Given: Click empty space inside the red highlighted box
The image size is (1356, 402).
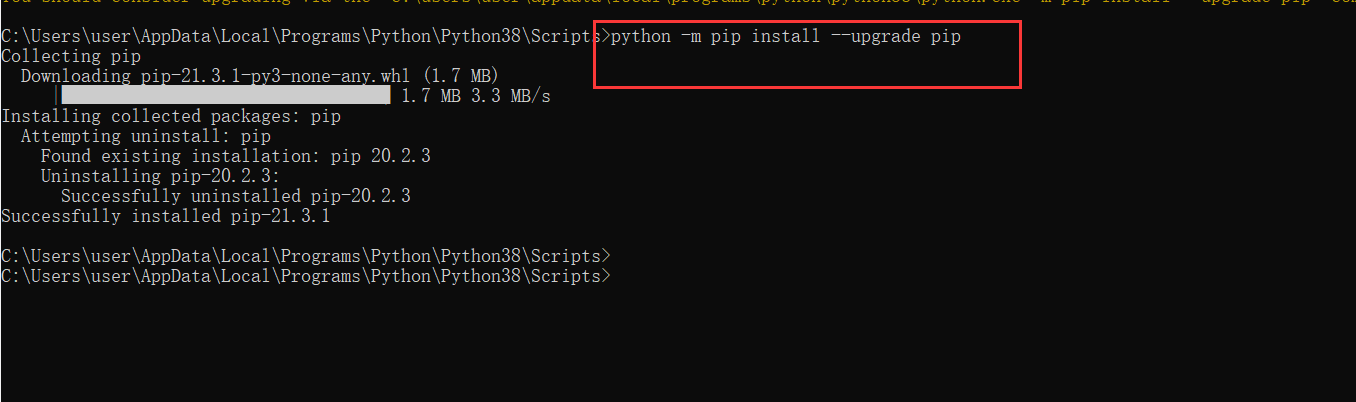Looking at the screenshot, I should point(808,67).
